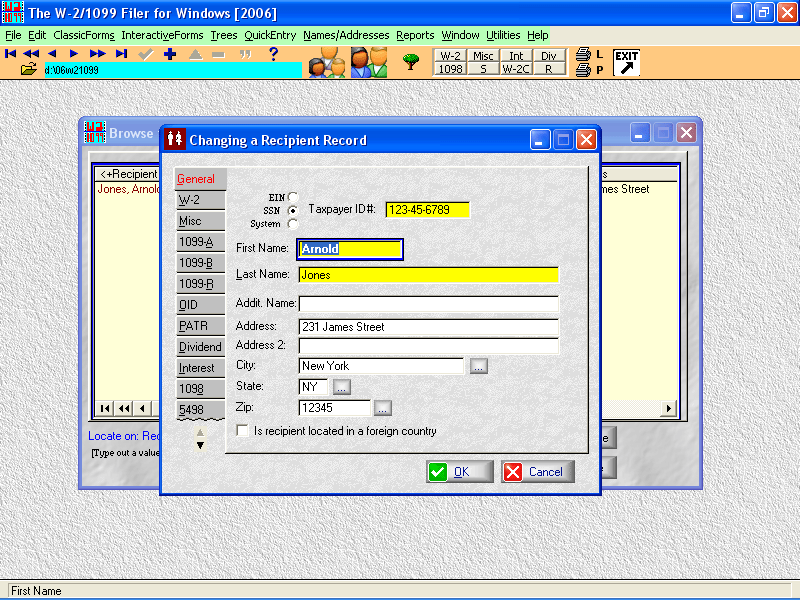Switch to the Dividend tab
The width and height of the screenshot is (800, 600).
(x=200, y=346)
